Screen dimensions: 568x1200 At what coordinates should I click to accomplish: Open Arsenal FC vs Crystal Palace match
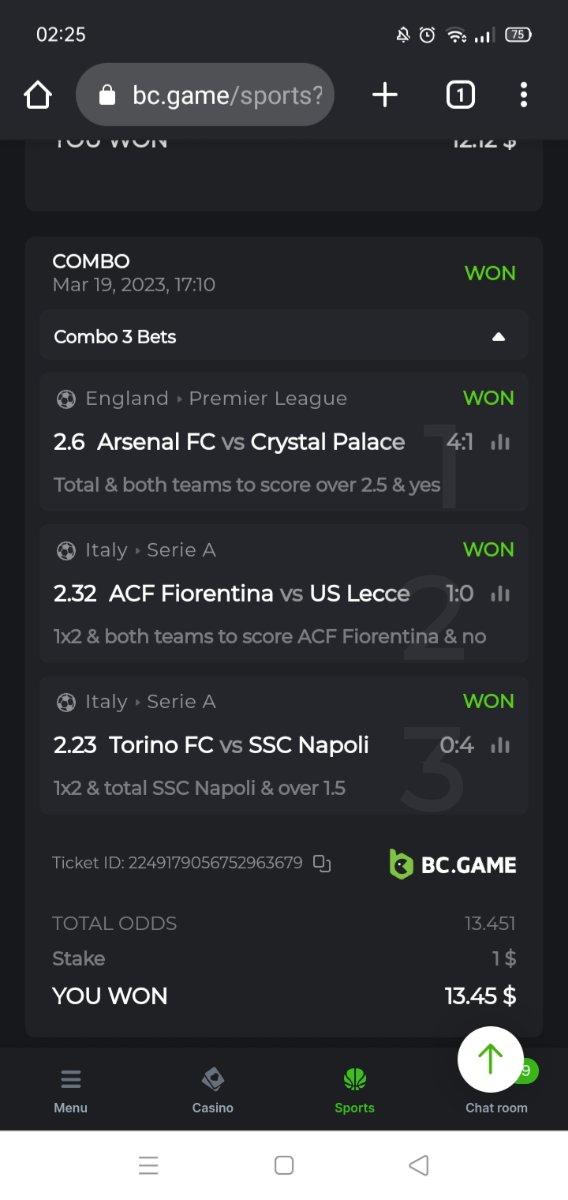pyautogui.click(x=229, y=442)
